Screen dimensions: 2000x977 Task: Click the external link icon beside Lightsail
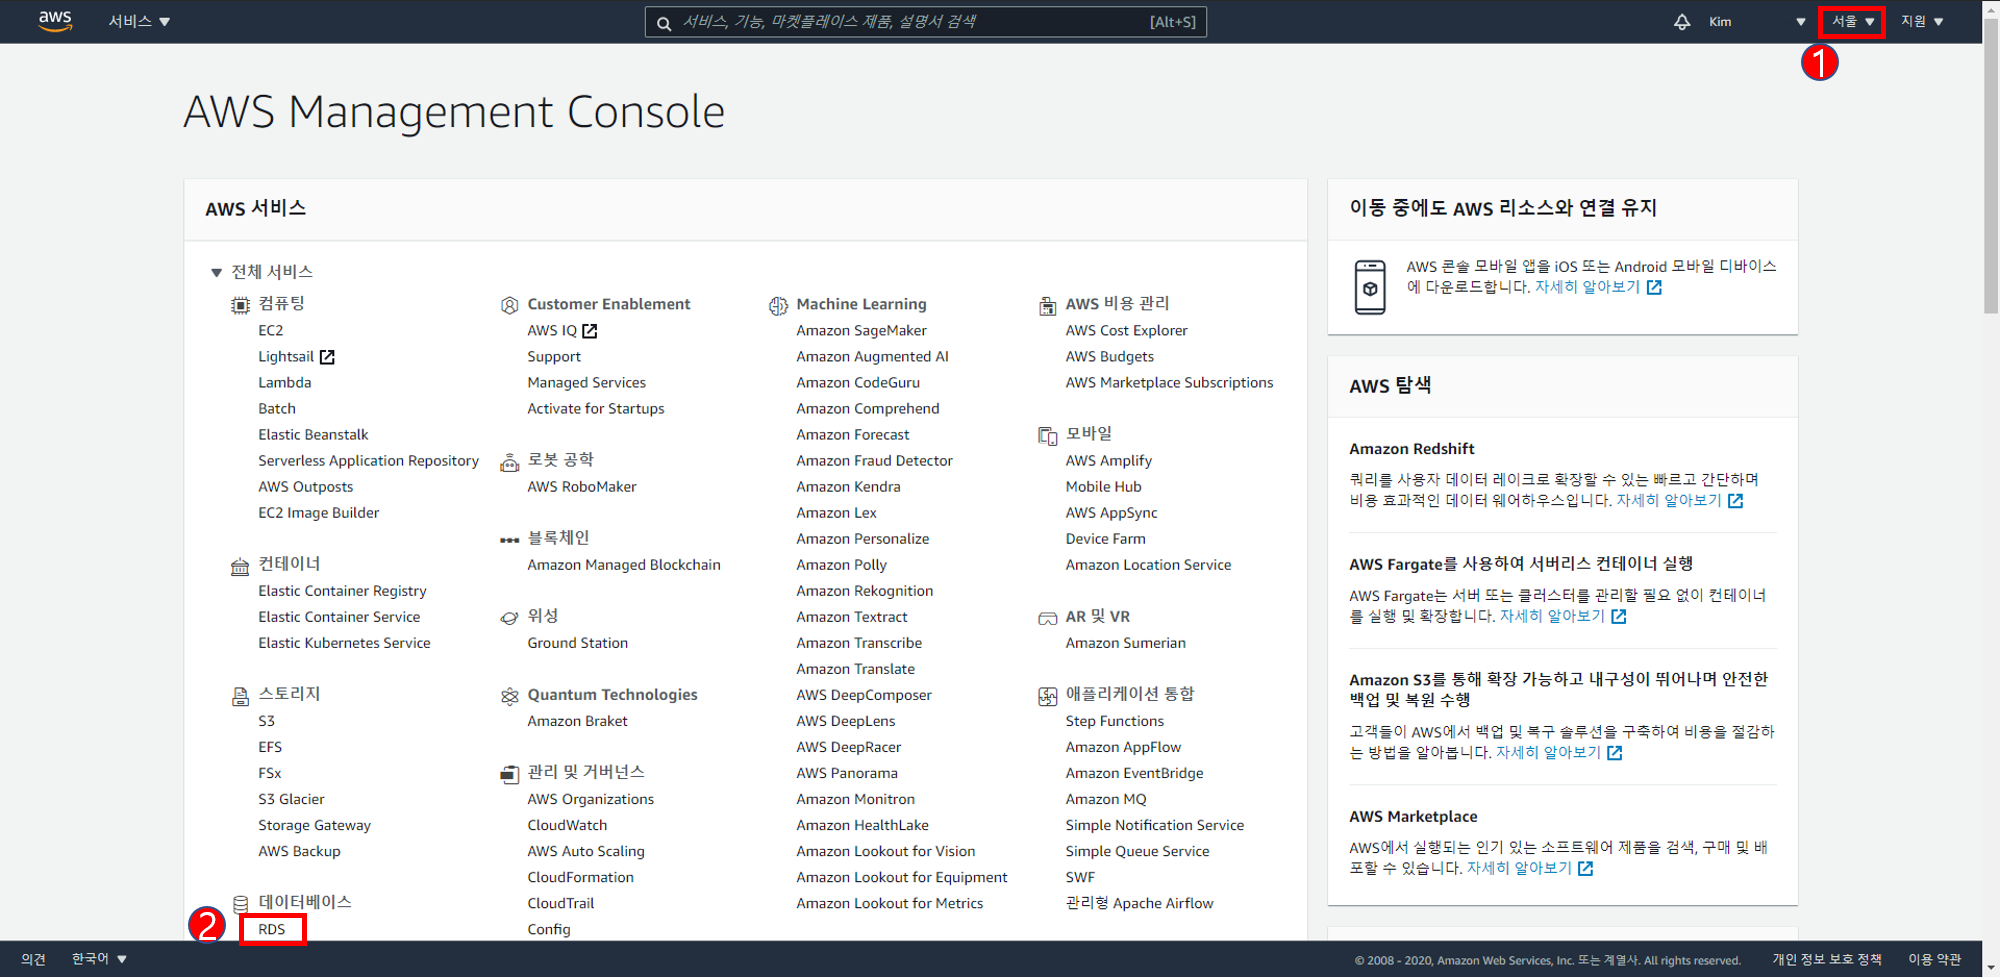[x=327, y=357]
